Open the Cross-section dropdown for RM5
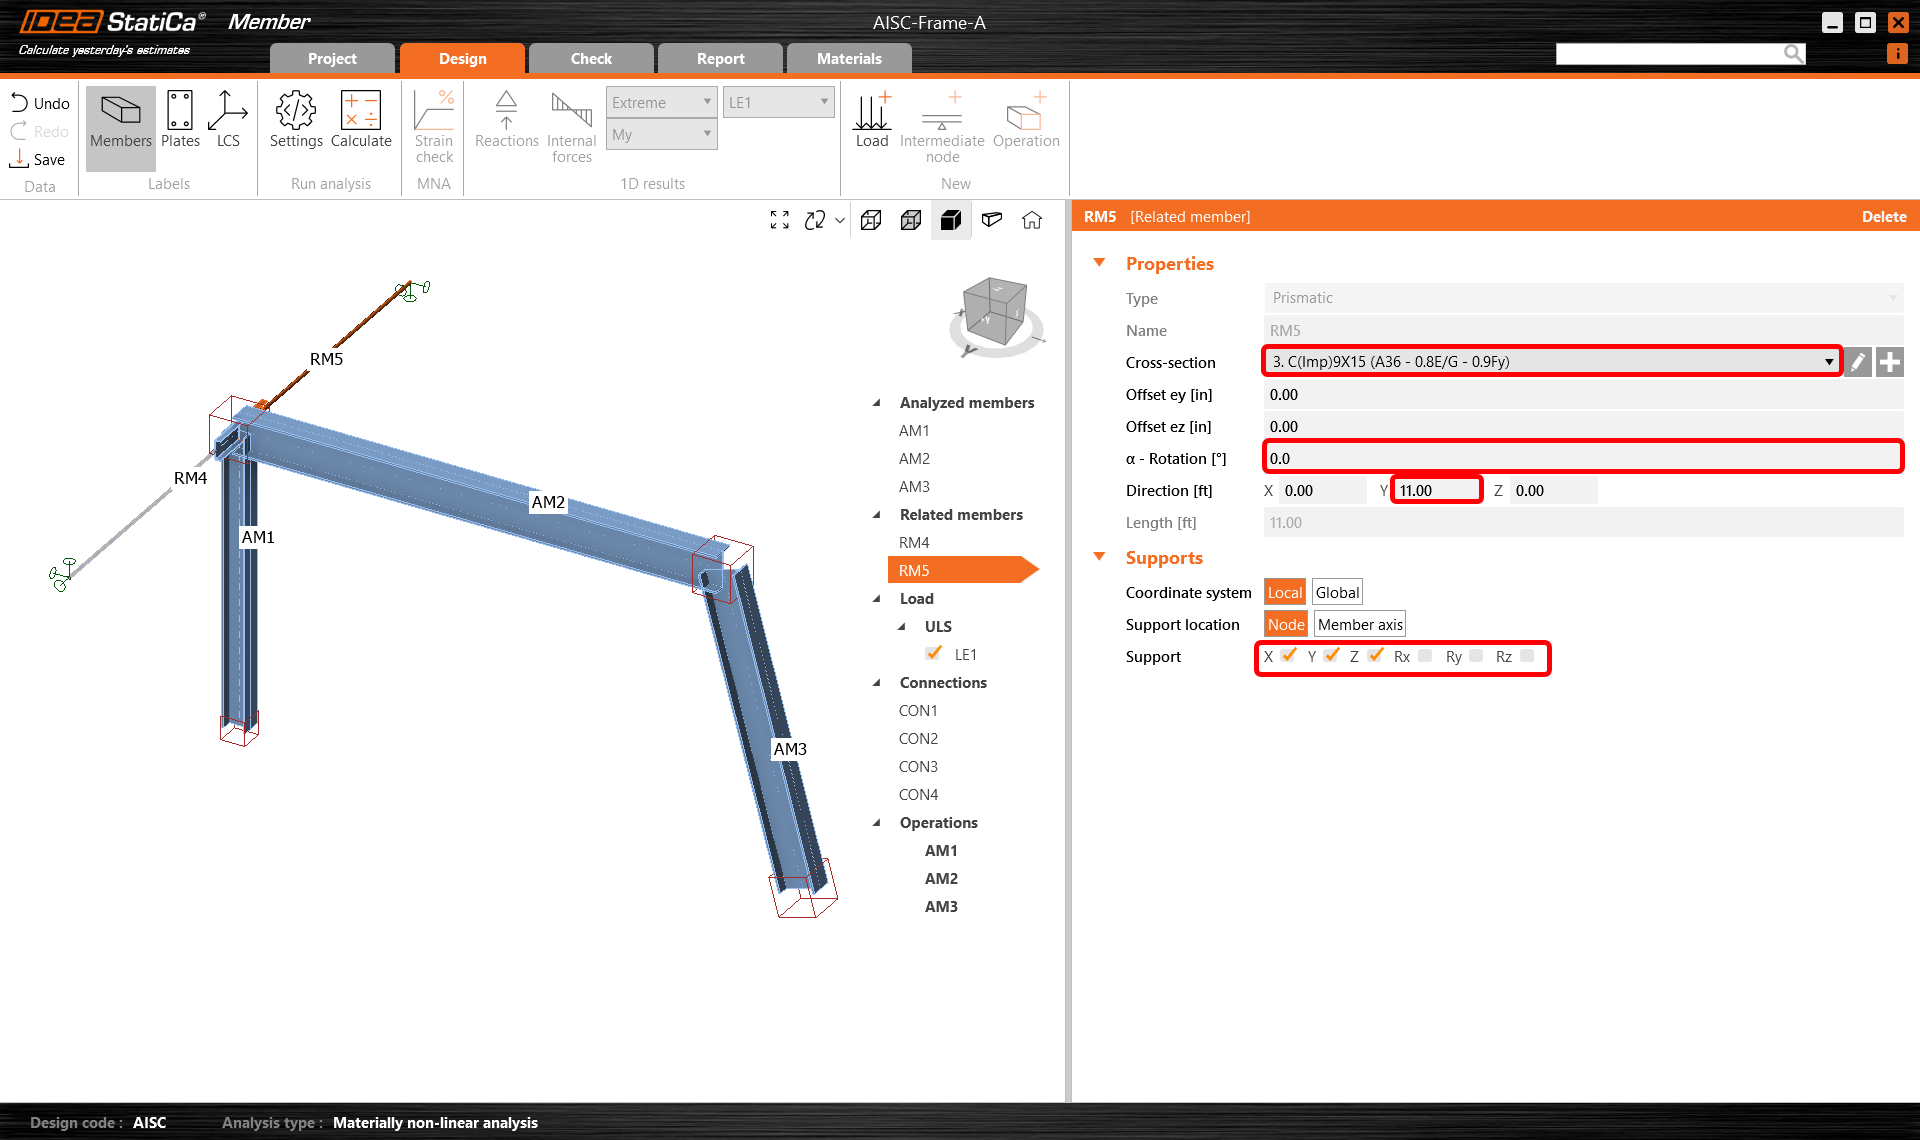Image resolution: width=1920 pixels, height=1140 pixels. pos(1829,361)
